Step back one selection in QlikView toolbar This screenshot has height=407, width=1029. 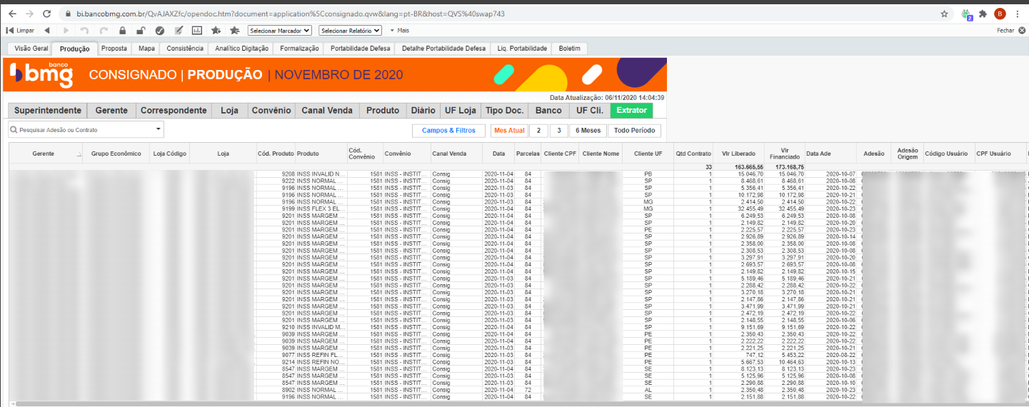(47, 30)
